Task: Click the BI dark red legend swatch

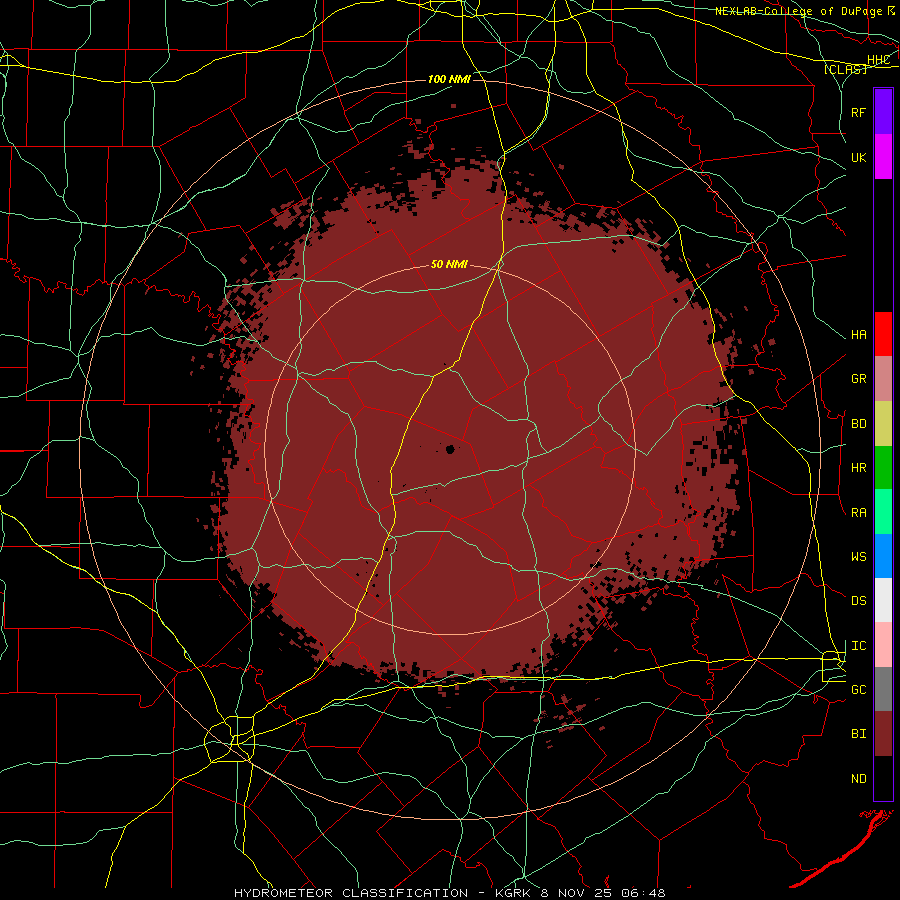Action: pyautogui.click(x=883, y=734)
